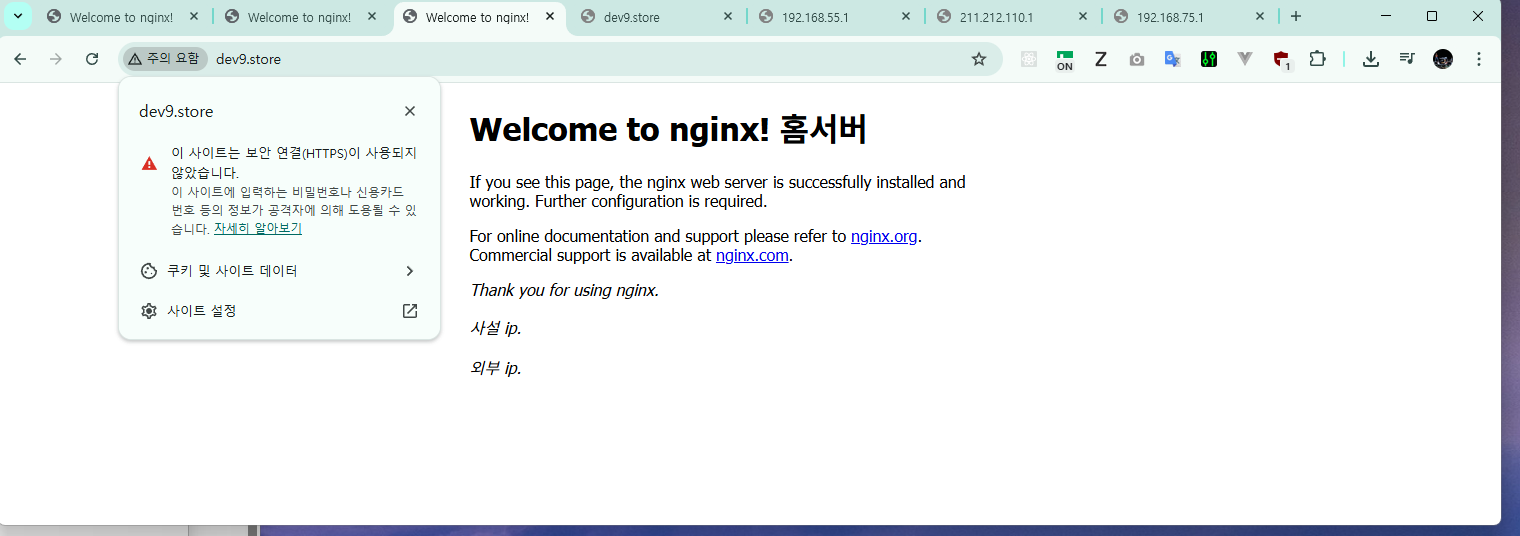Click the '자세히 알아보기' learn more link
Image resolution: width=1520 pixels, height=536 pixels.
tap(258, 228)
